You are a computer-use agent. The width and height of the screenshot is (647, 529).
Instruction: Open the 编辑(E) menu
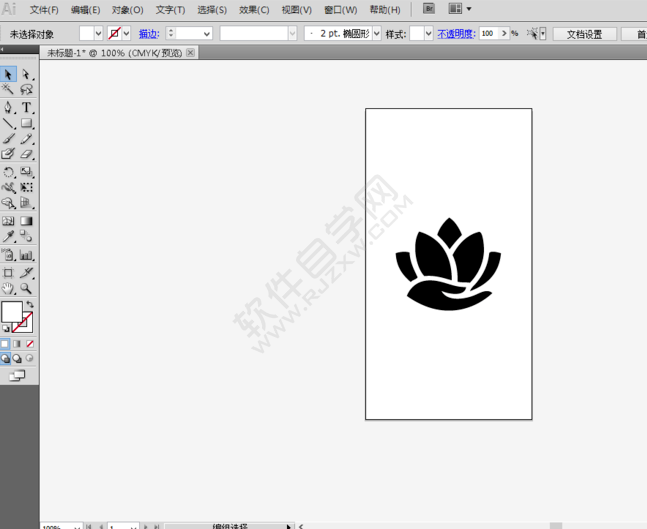[85, 10]
